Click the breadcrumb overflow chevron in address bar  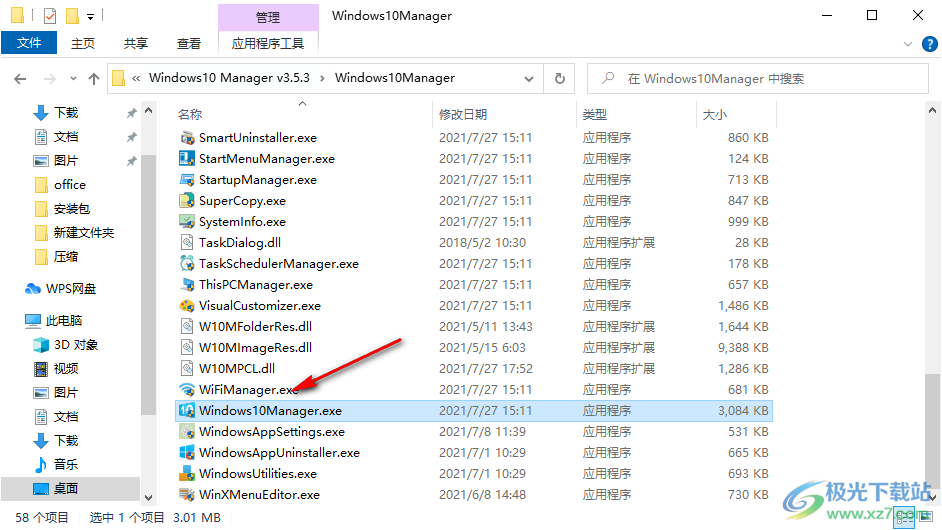pyautogui.click(x=136, y=78)
